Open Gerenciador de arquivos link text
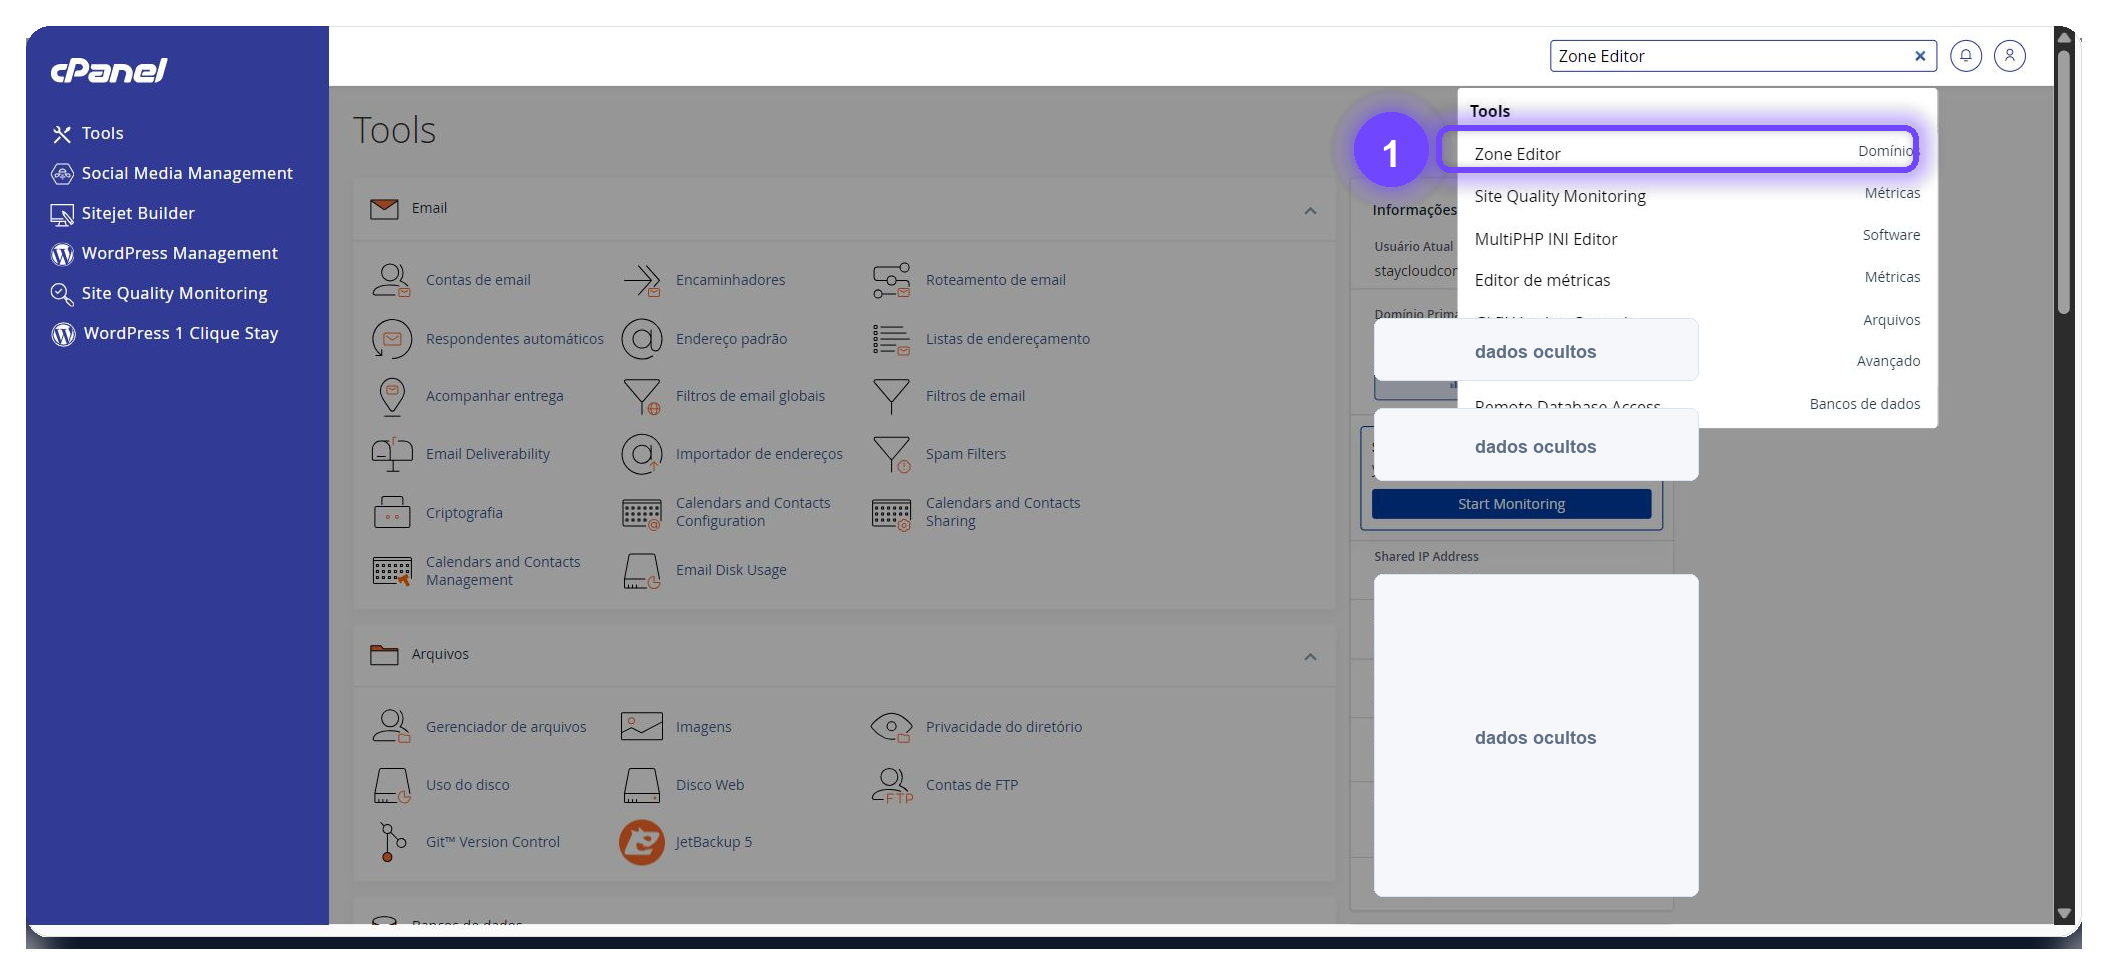Image resolution: width=2108 pixels, height=975 pixels. (x=506, y=727)
